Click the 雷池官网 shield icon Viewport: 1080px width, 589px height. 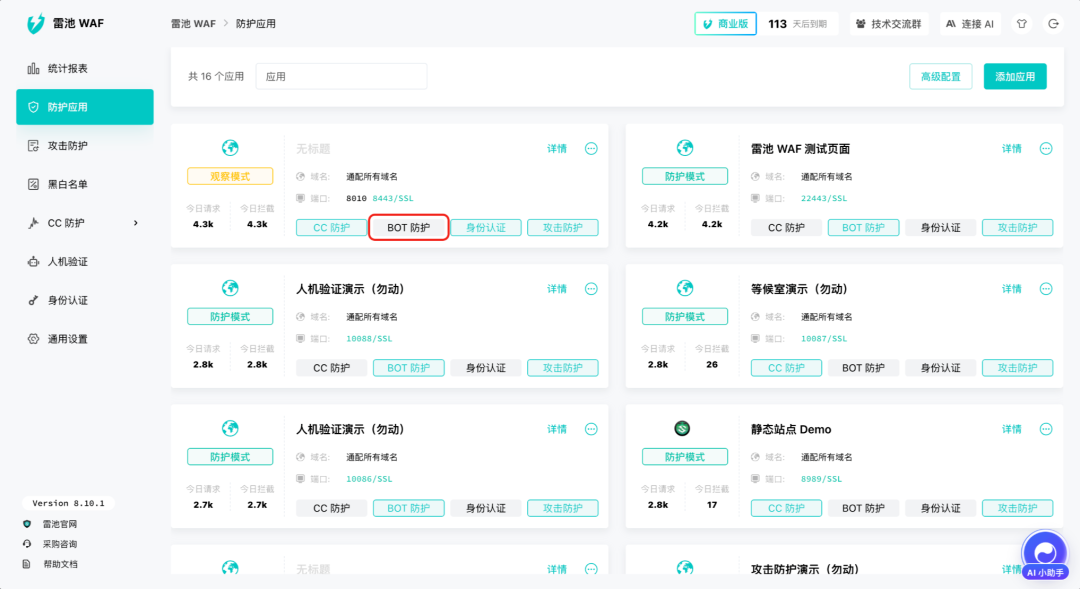[27, 524]
